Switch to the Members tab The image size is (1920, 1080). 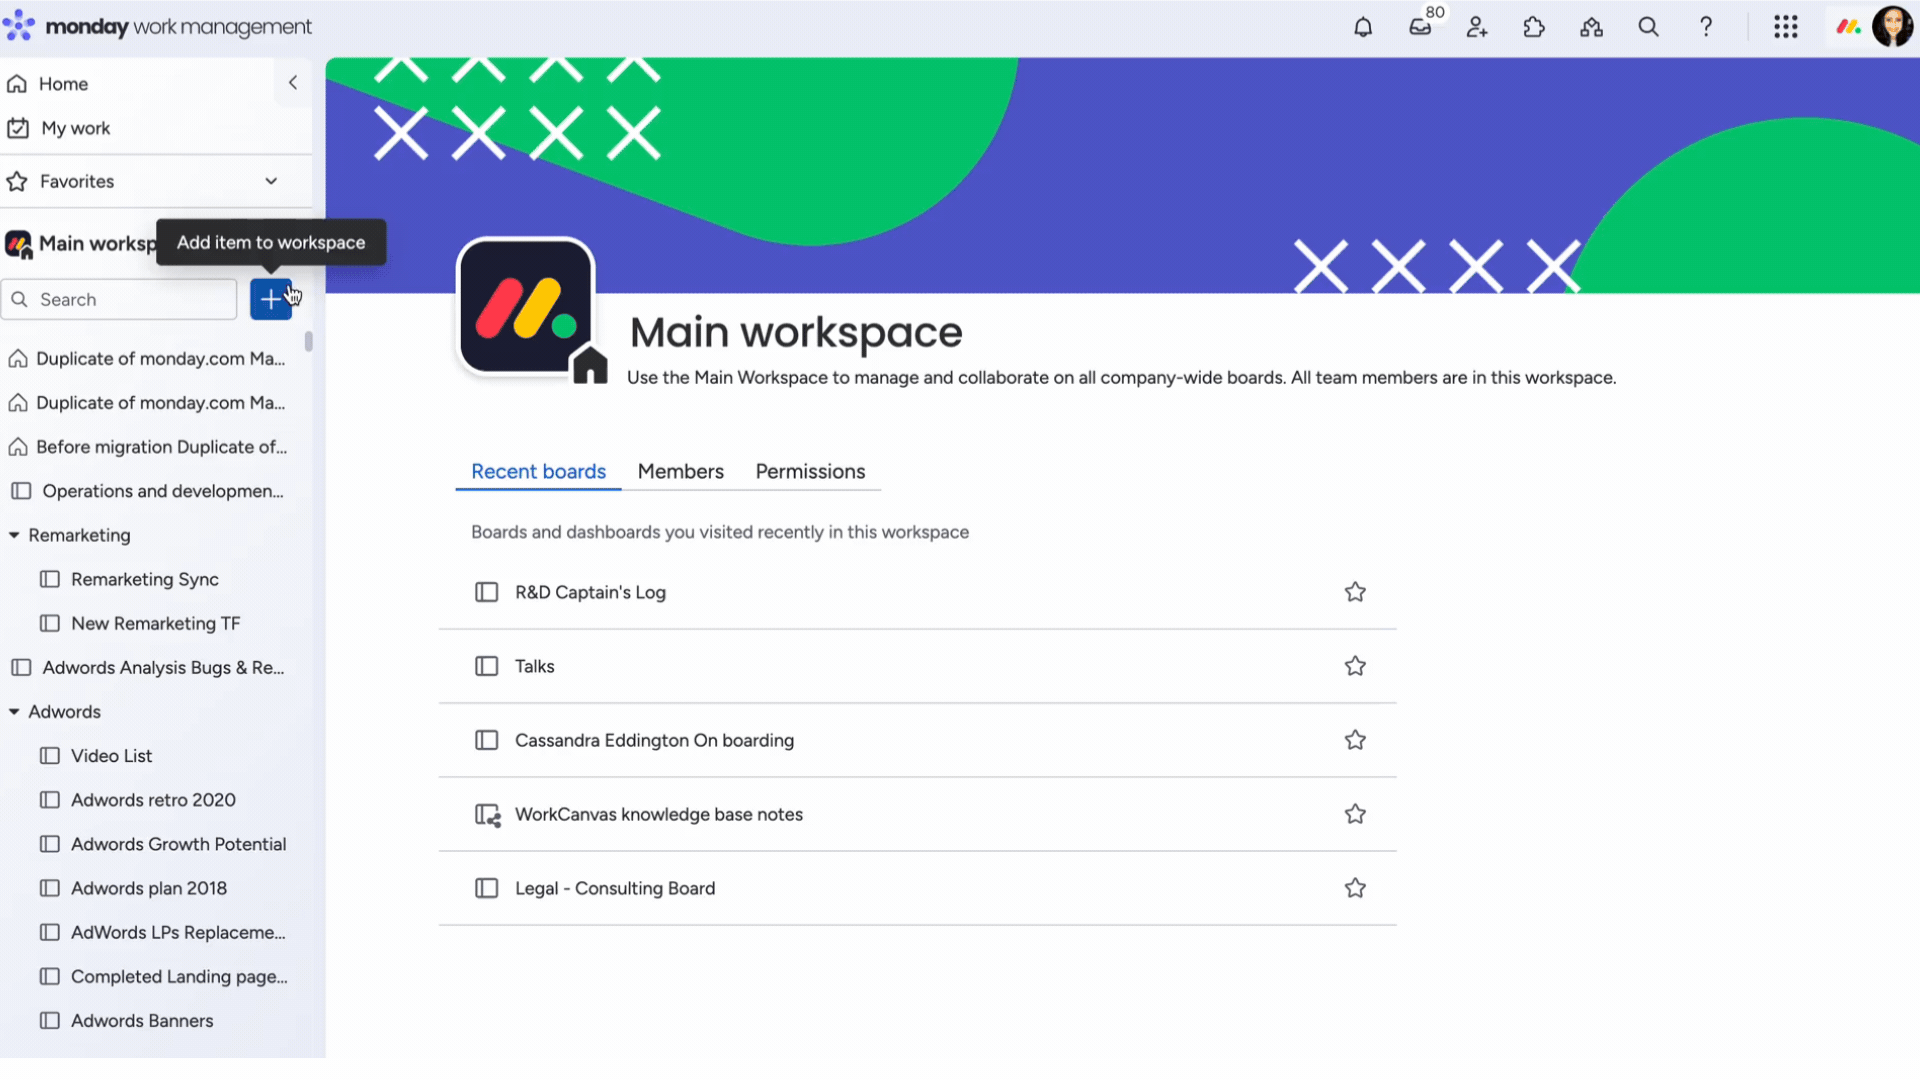coord(680,472)
